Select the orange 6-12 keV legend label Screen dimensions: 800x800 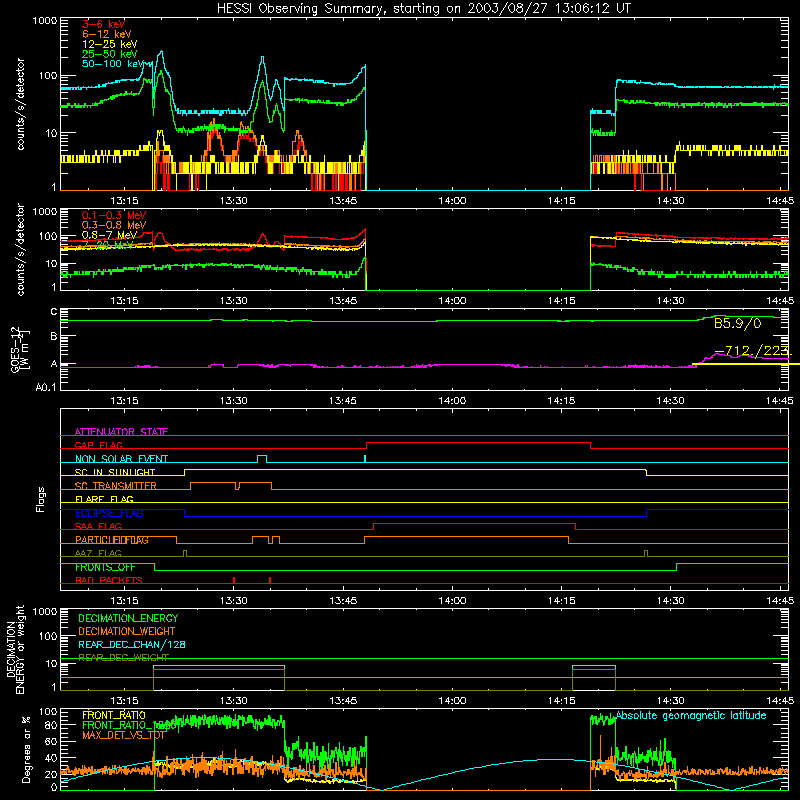(107, 34)
